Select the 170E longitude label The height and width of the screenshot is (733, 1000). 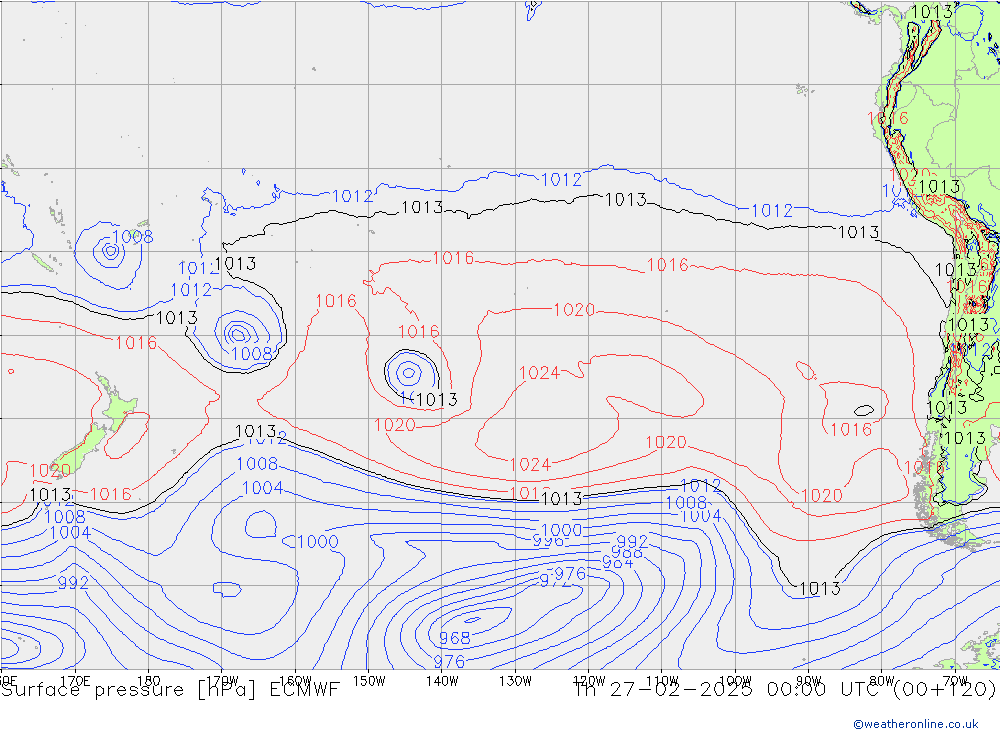[75, 681]
